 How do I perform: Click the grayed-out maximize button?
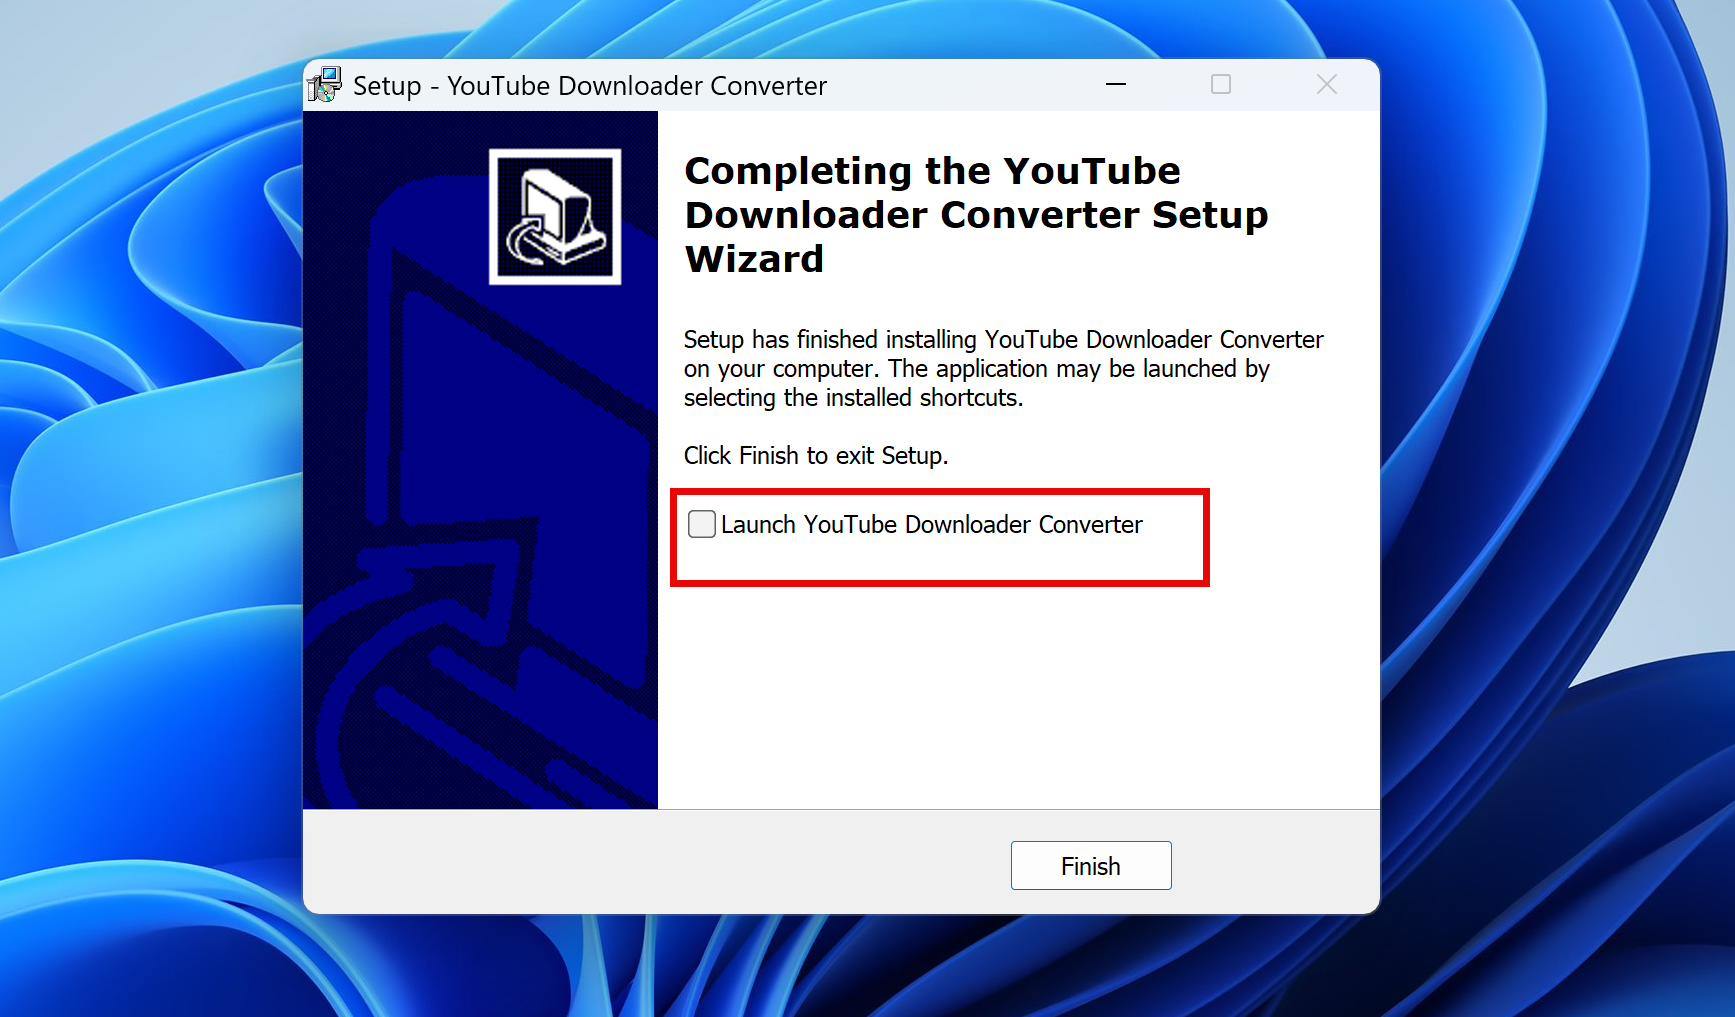click(1221, 85)
